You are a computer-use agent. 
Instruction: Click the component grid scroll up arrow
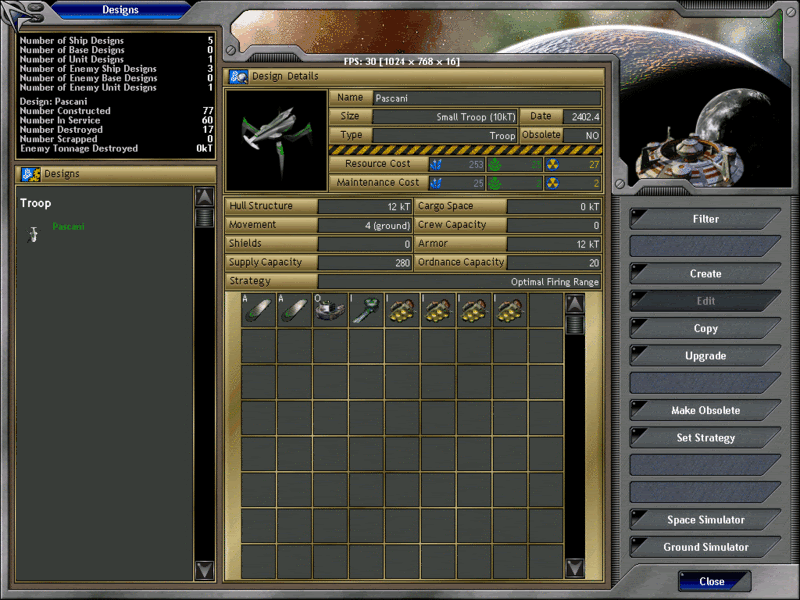tap(575, 304)
